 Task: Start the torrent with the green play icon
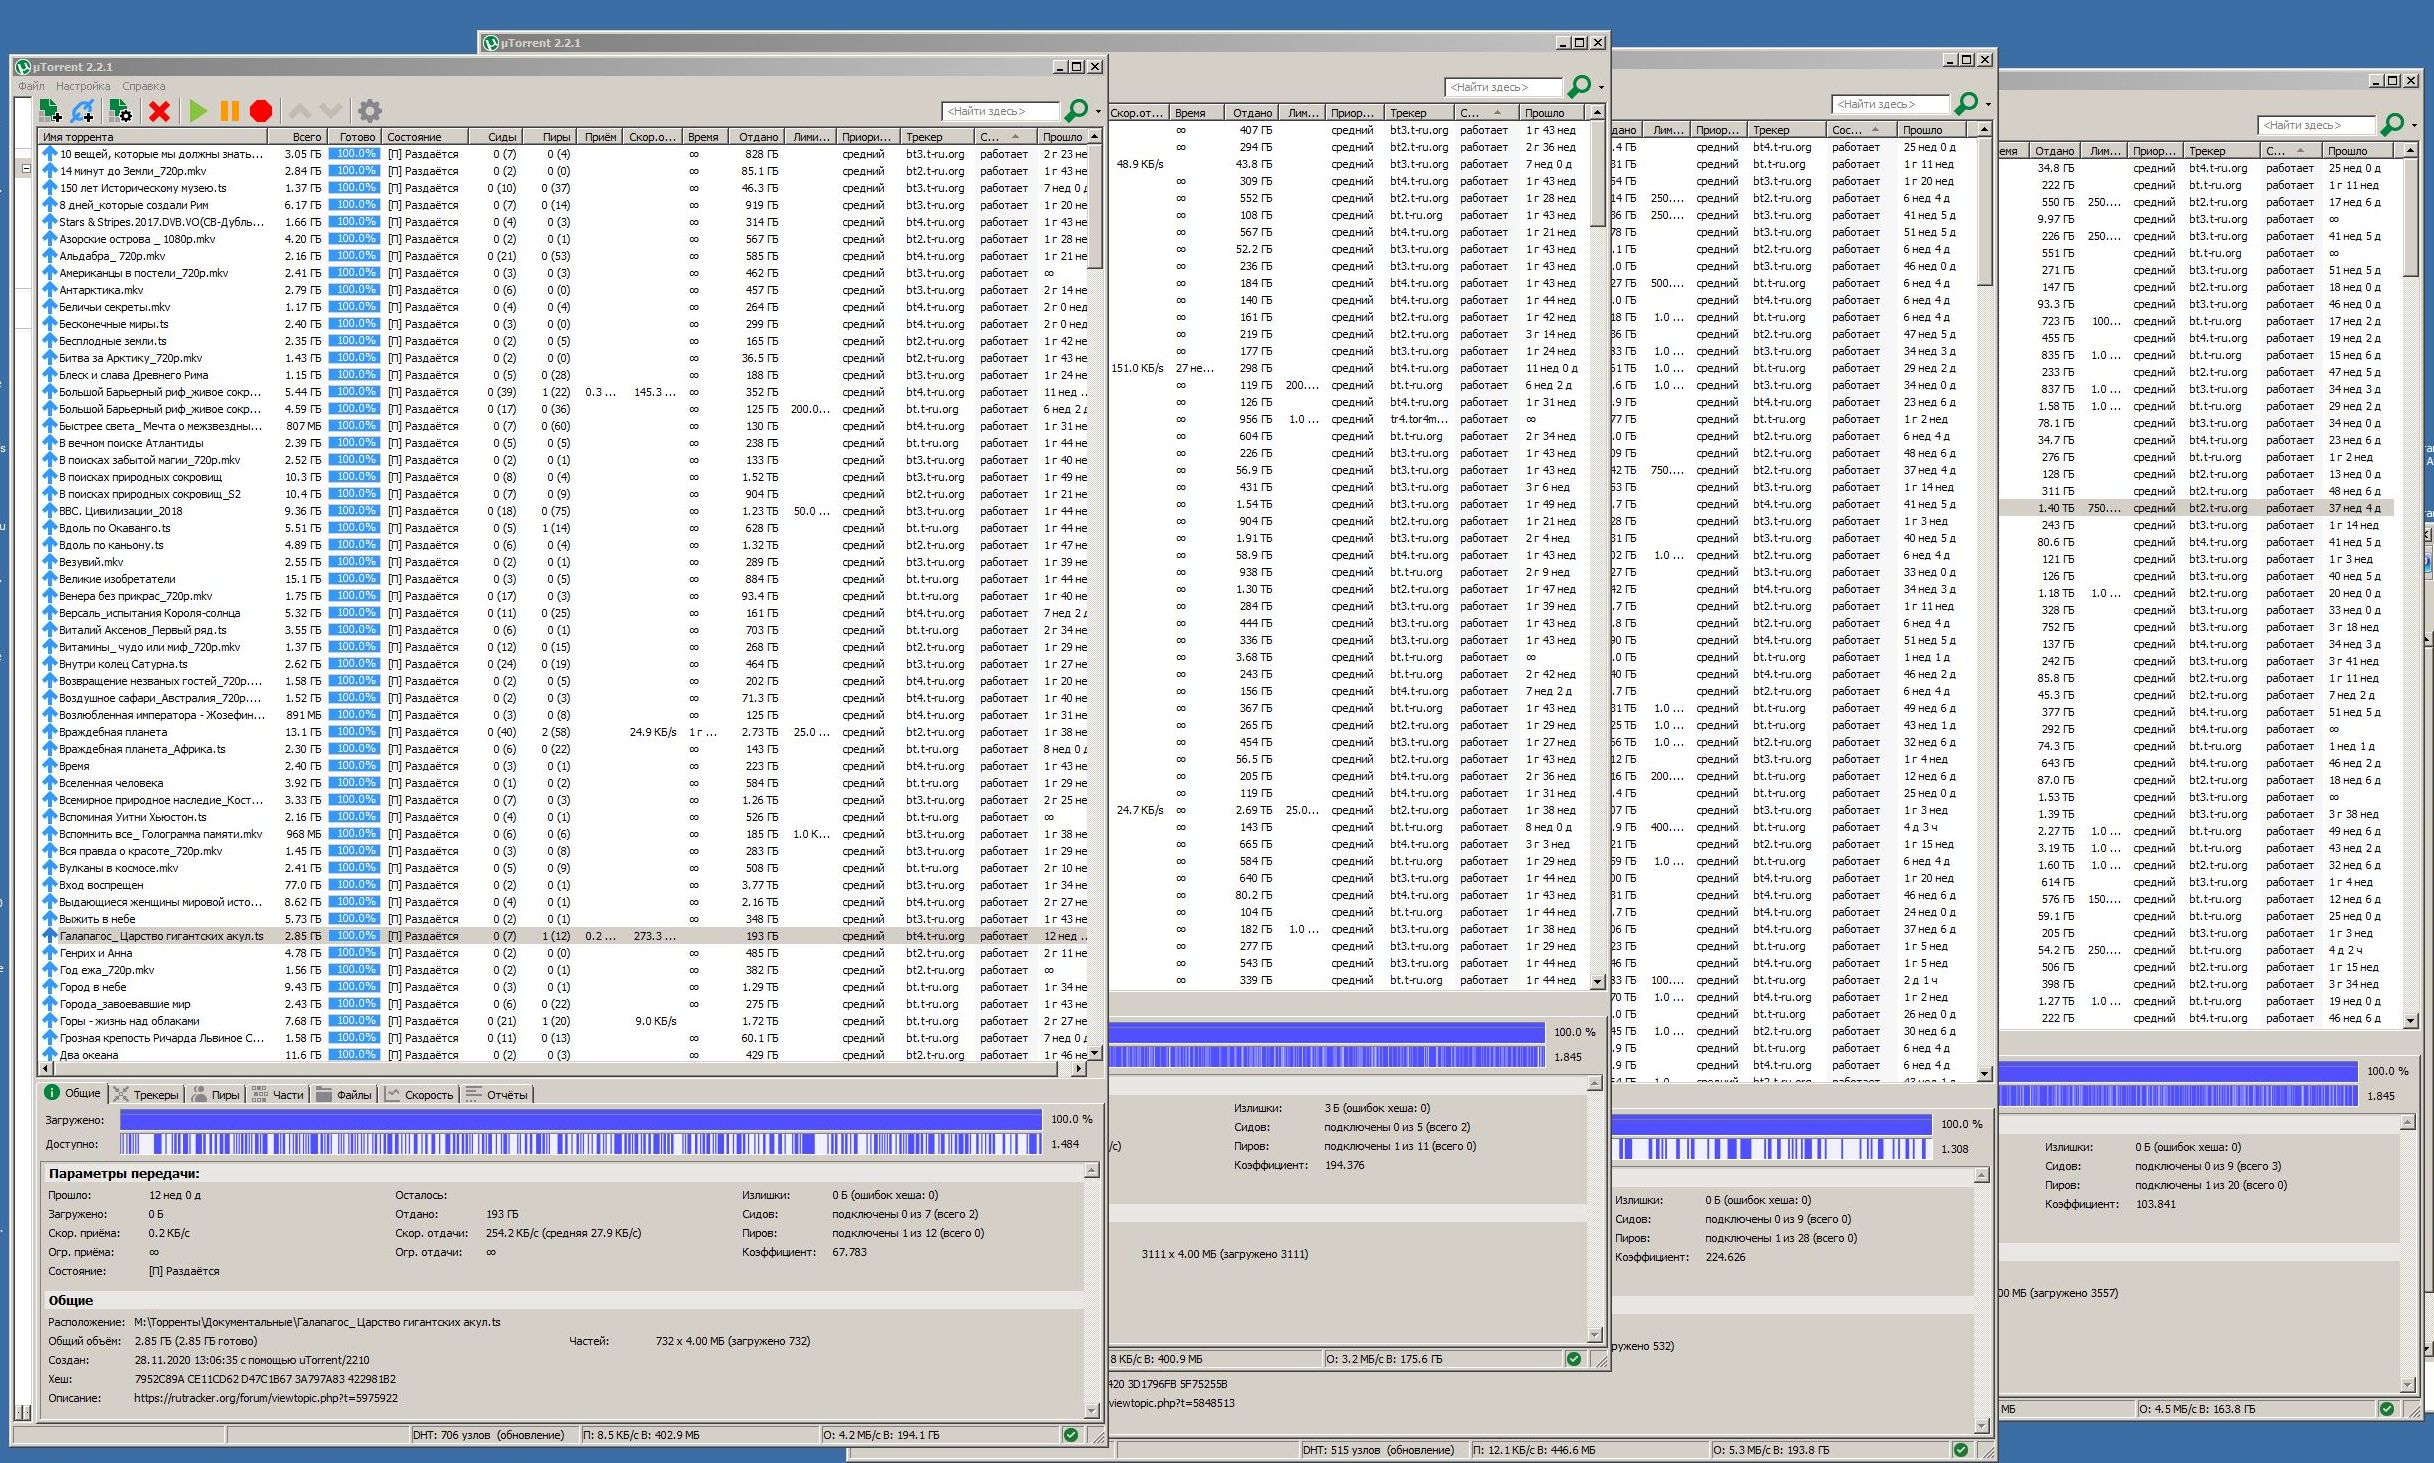coord(198,111)
